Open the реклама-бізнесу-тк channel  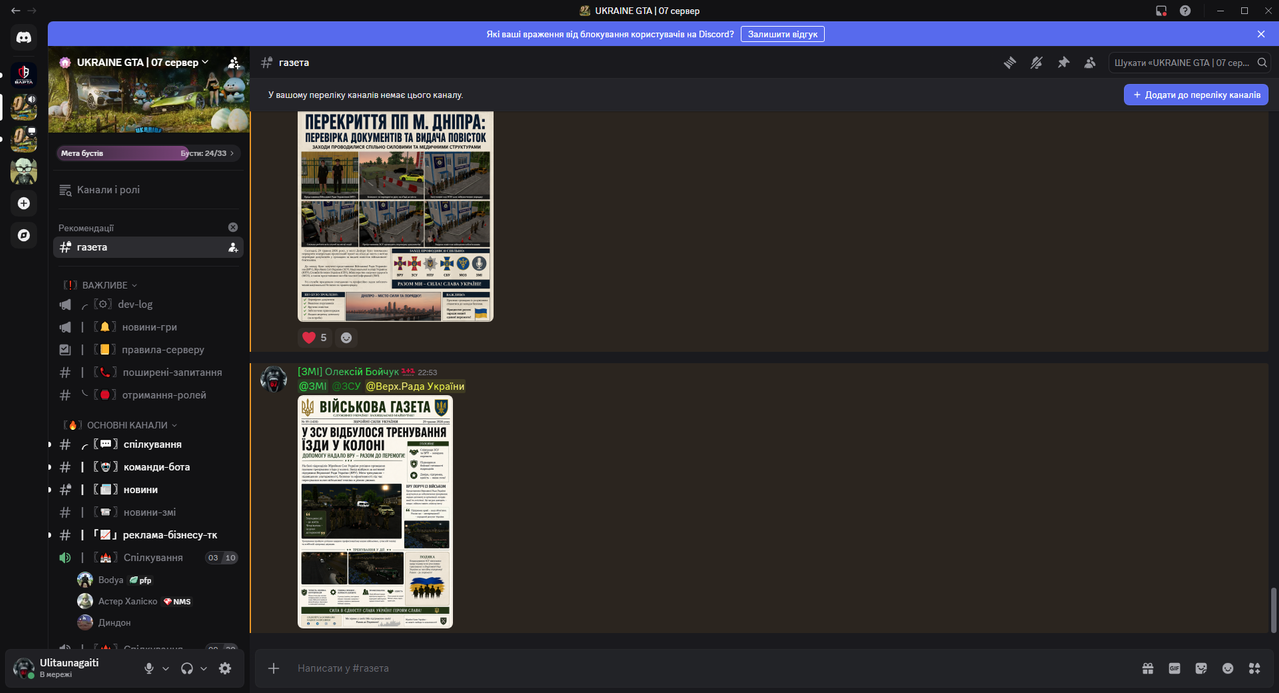click(x=148, y=535)
